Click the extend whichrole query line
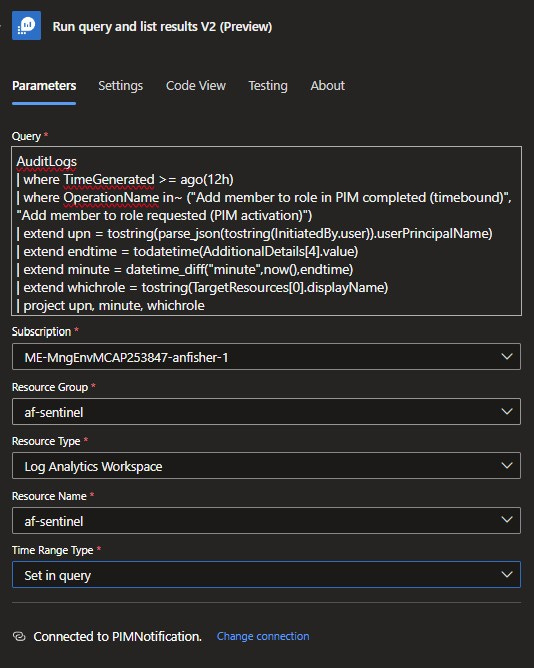 point(202,288)
